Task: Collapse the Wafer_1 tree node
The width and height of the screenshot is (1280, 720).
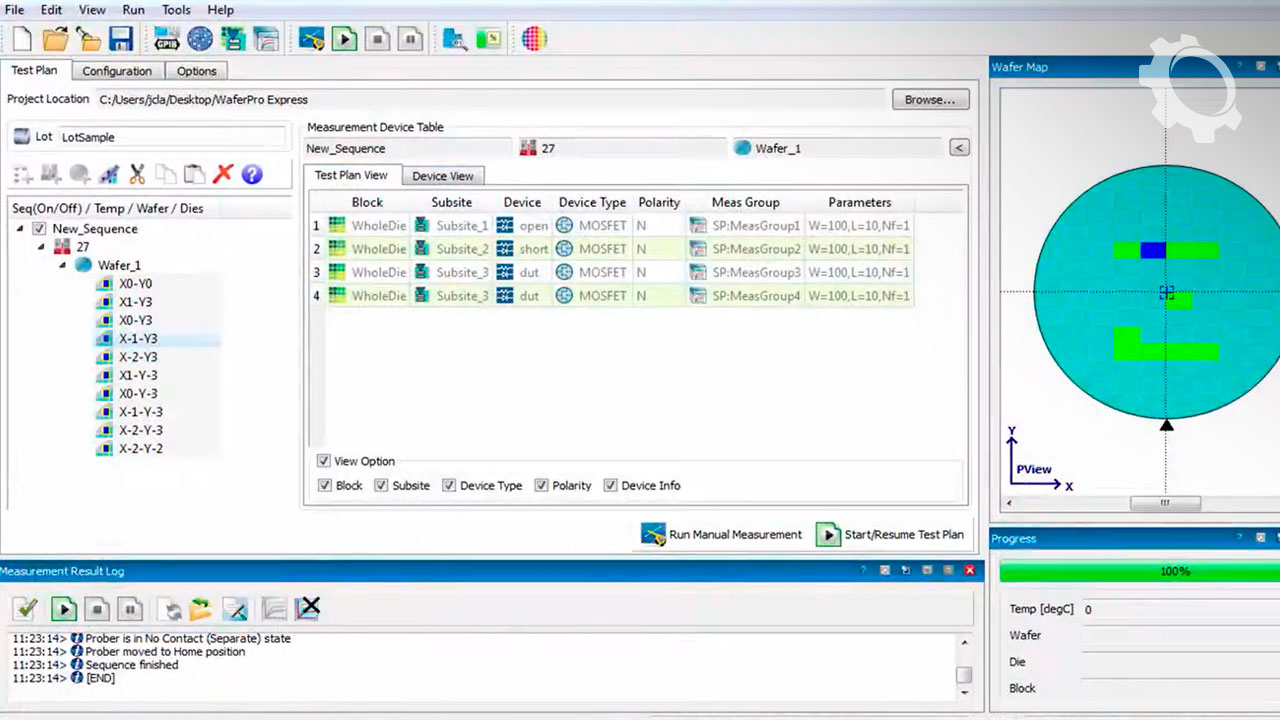Action: click(64, 266)
